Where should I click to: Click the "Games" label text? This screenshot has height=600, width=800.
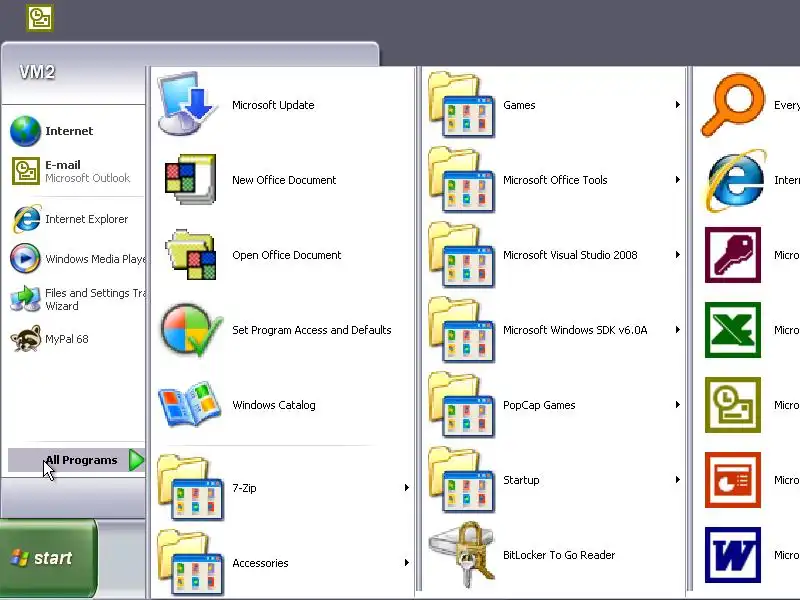click(519, 105)
